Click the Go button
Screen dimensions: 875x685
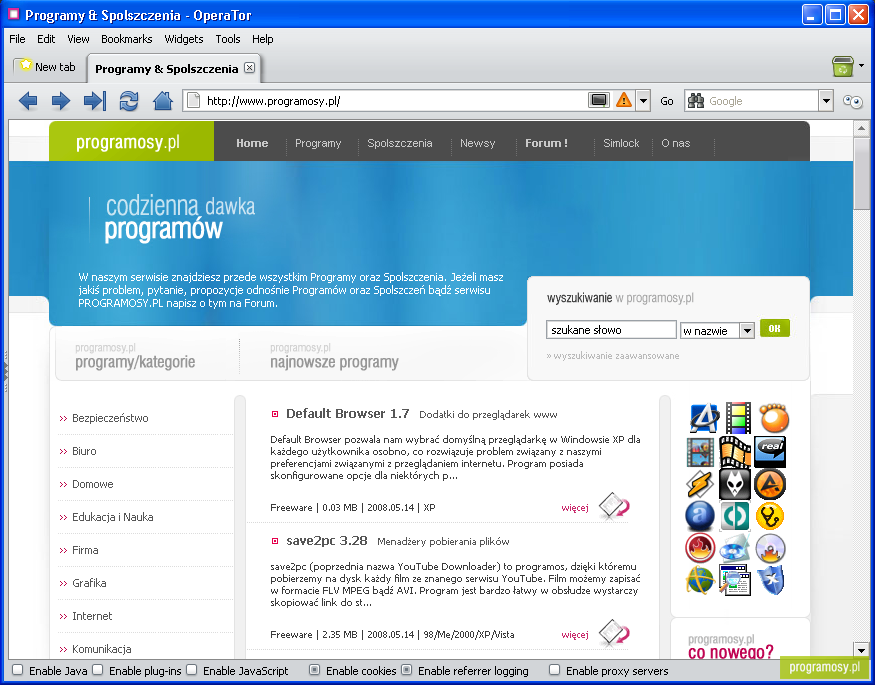coord(667,101)
